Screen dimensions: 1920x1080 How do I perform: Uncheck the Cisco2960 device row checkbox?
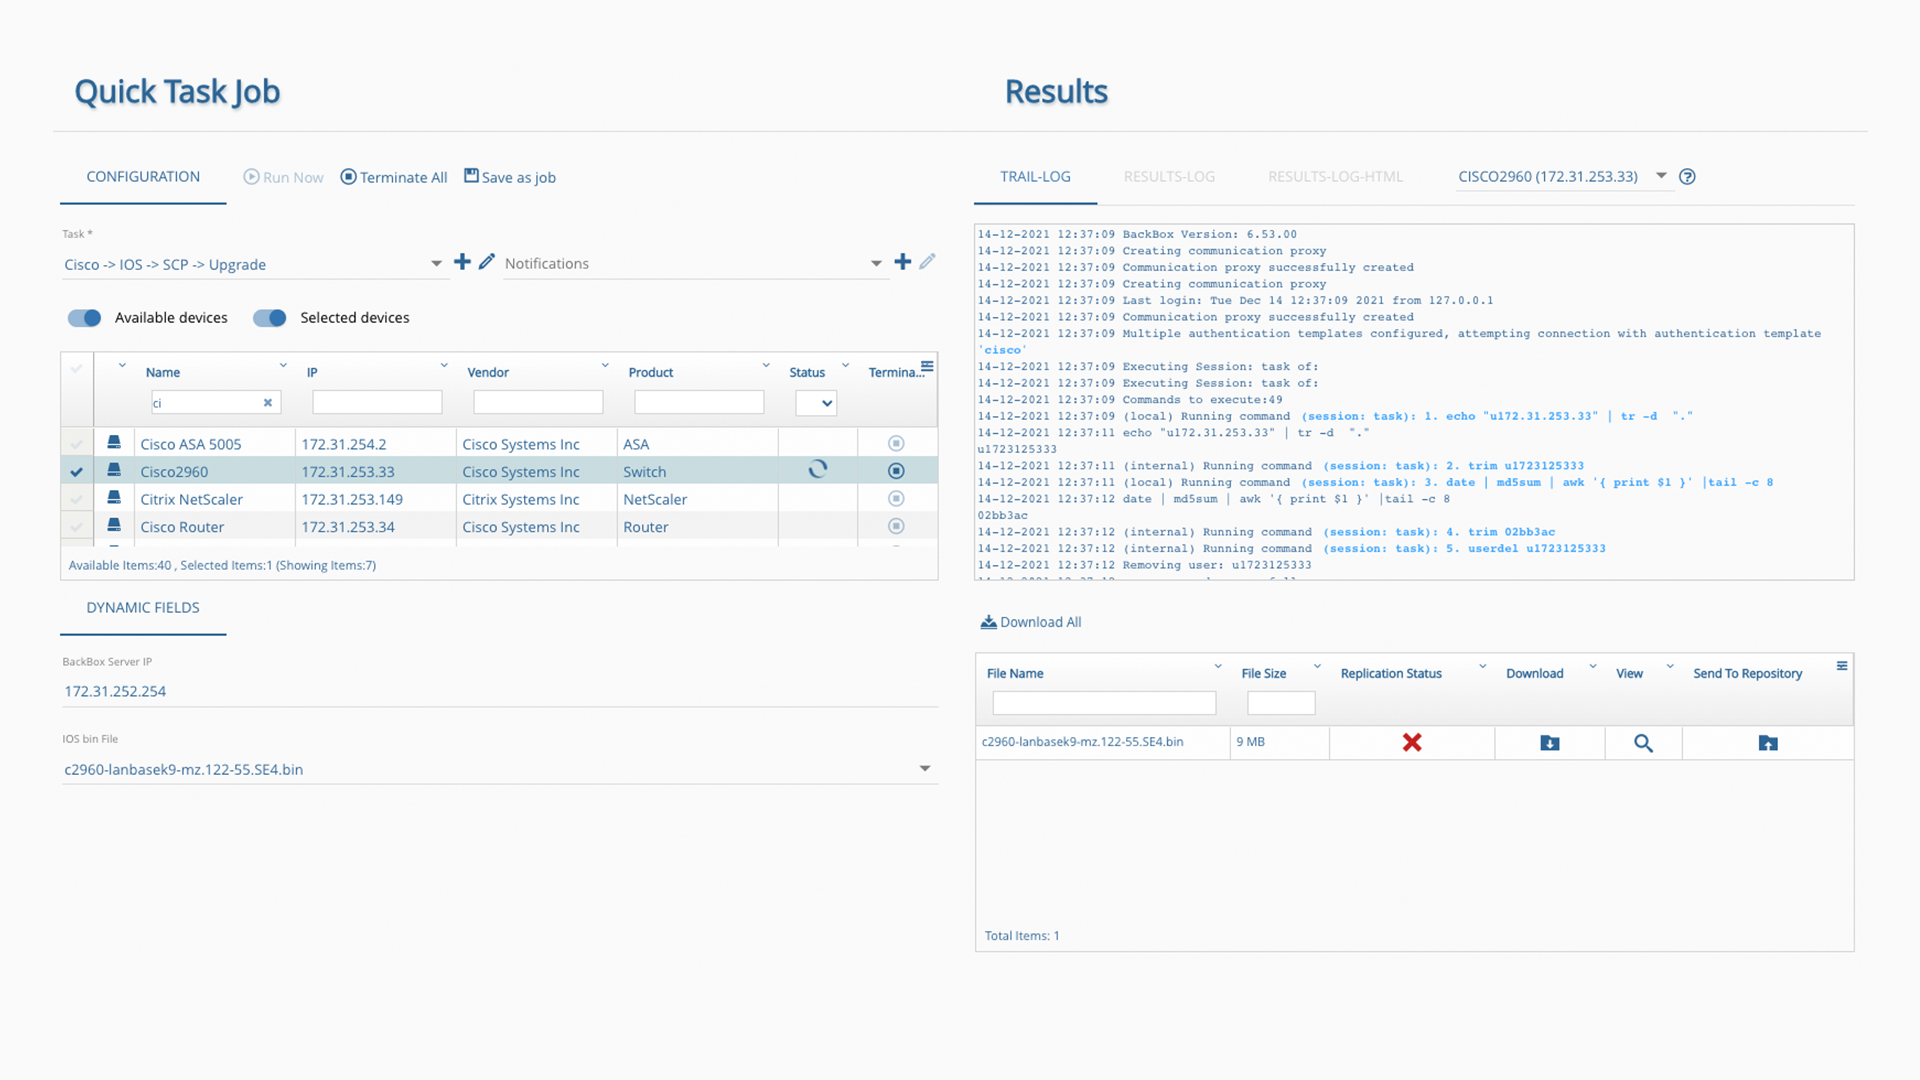click(x=77, y=472)
